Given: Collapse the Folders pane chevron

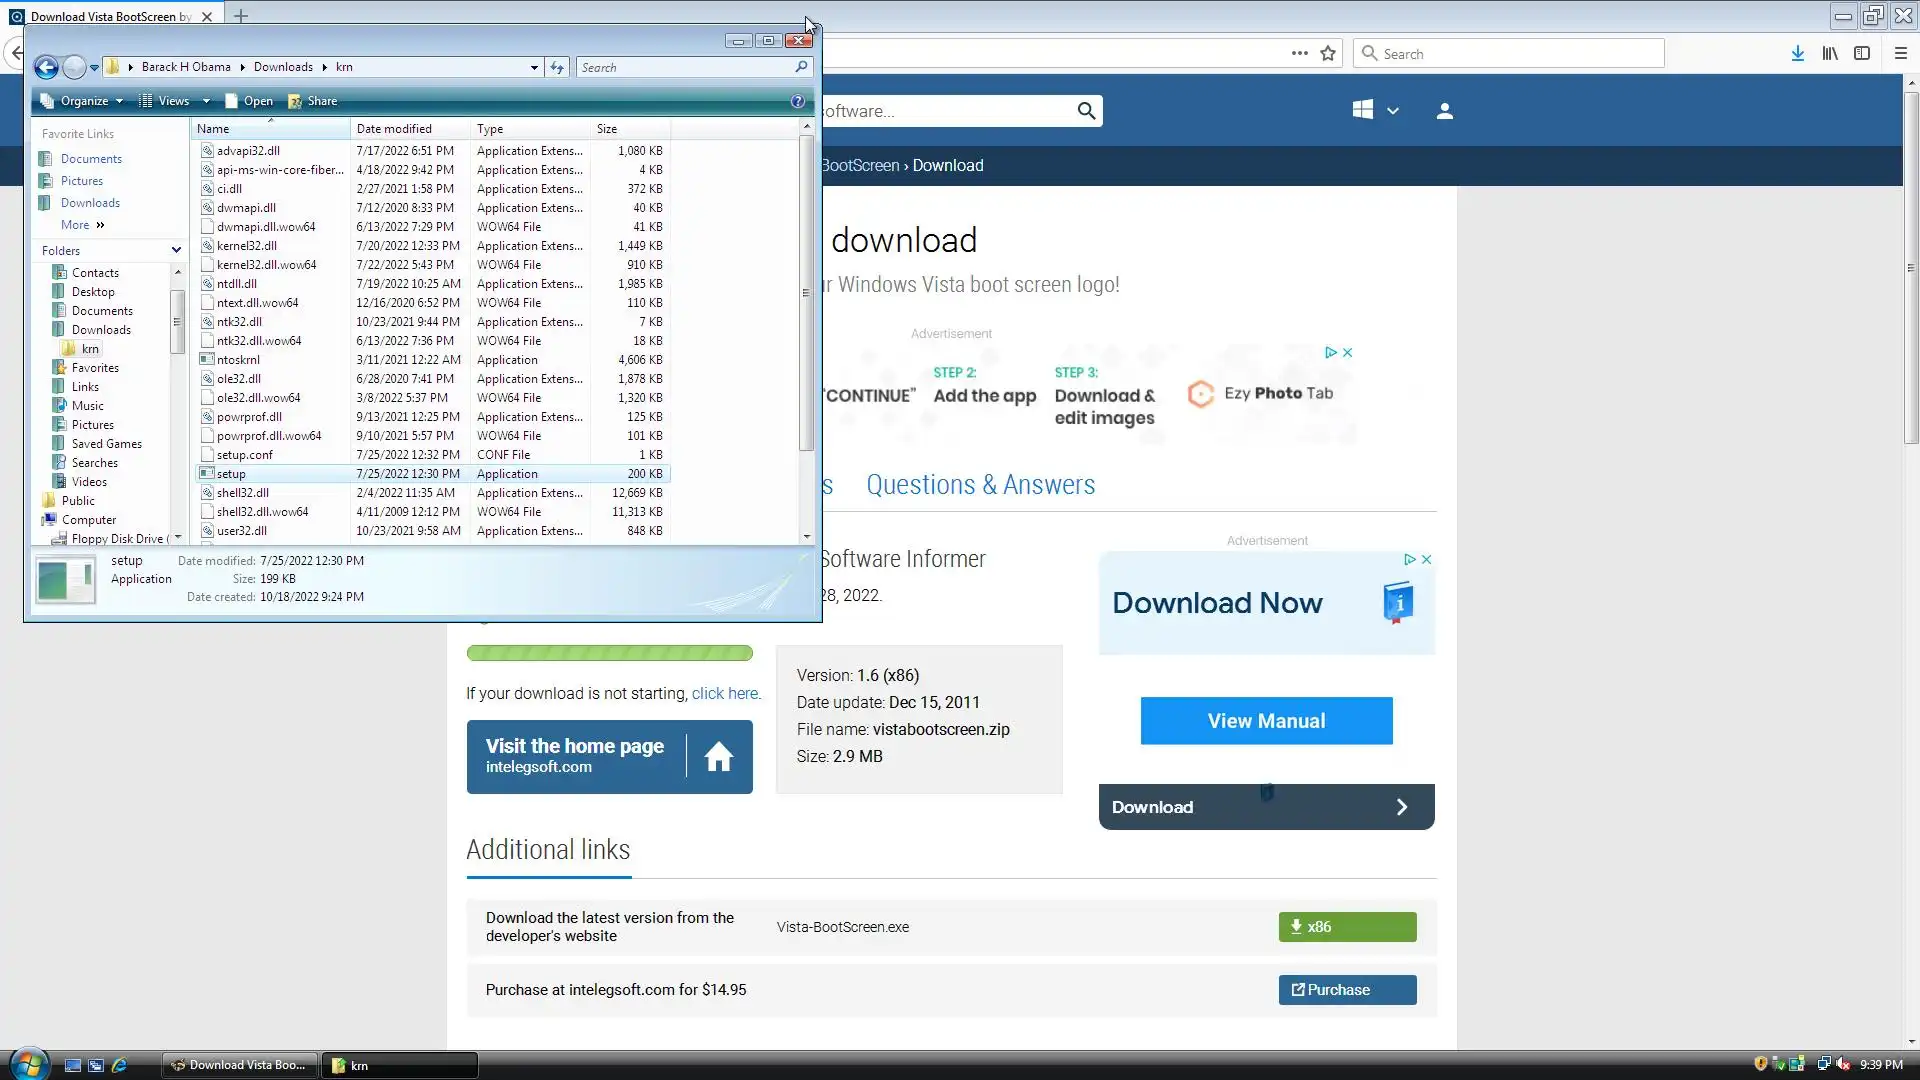Looking at the screenshot, I should coord(176,250).
